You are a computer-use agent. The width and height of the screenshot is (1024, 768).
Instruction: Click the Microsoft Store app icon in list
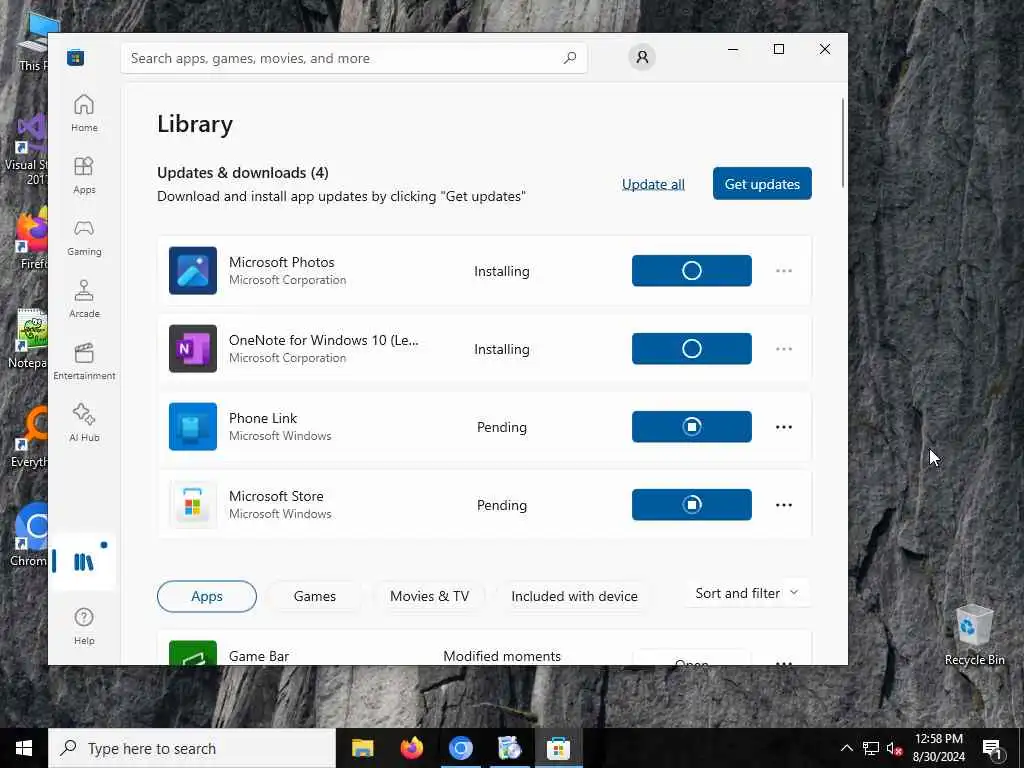pos(193,504)
